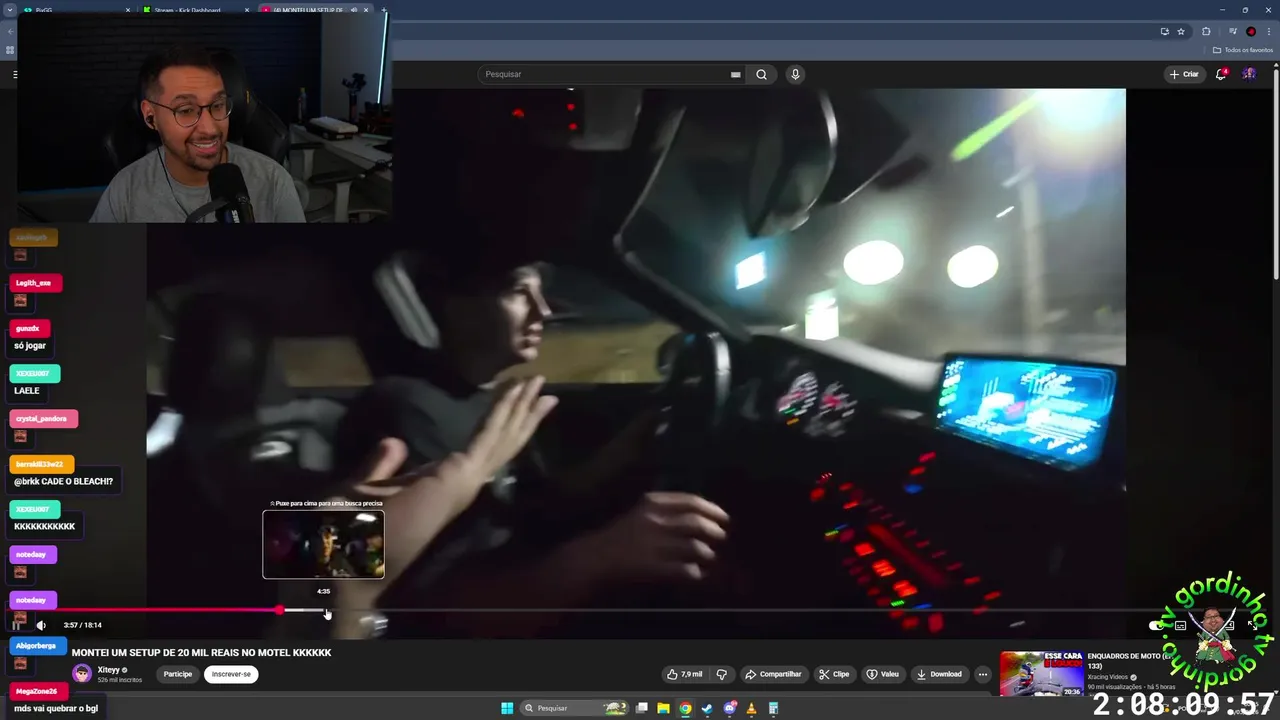Bookmark this page with the star icon
Viewport: 1280px width, 720px height.
pyautogui.click(x=1181, y=31)
